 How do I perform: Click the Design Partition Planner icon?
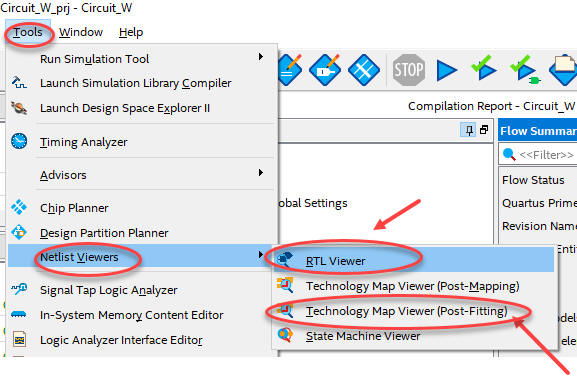(x=19, y=232)
